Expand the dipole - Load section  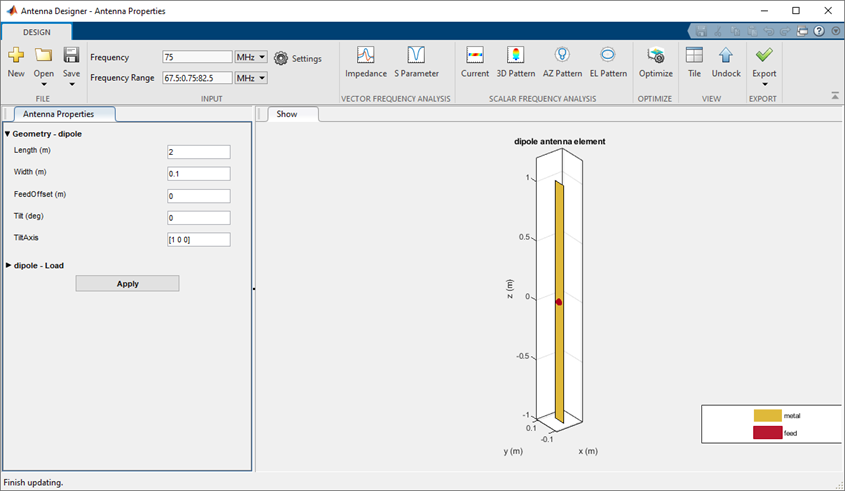click(x=9, y=265)
